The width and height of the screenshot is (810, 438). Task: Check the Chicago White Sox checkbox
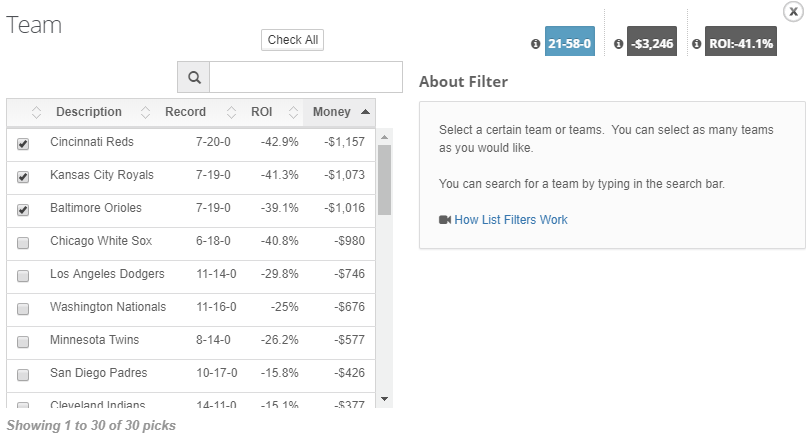pyautogui.click(x=23, y=243)
